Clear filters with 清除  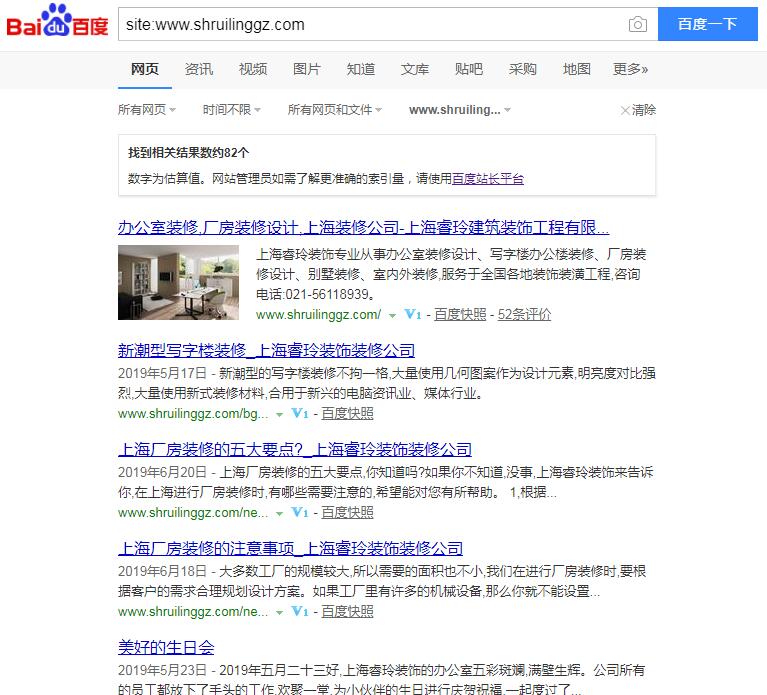click(638, 110)
